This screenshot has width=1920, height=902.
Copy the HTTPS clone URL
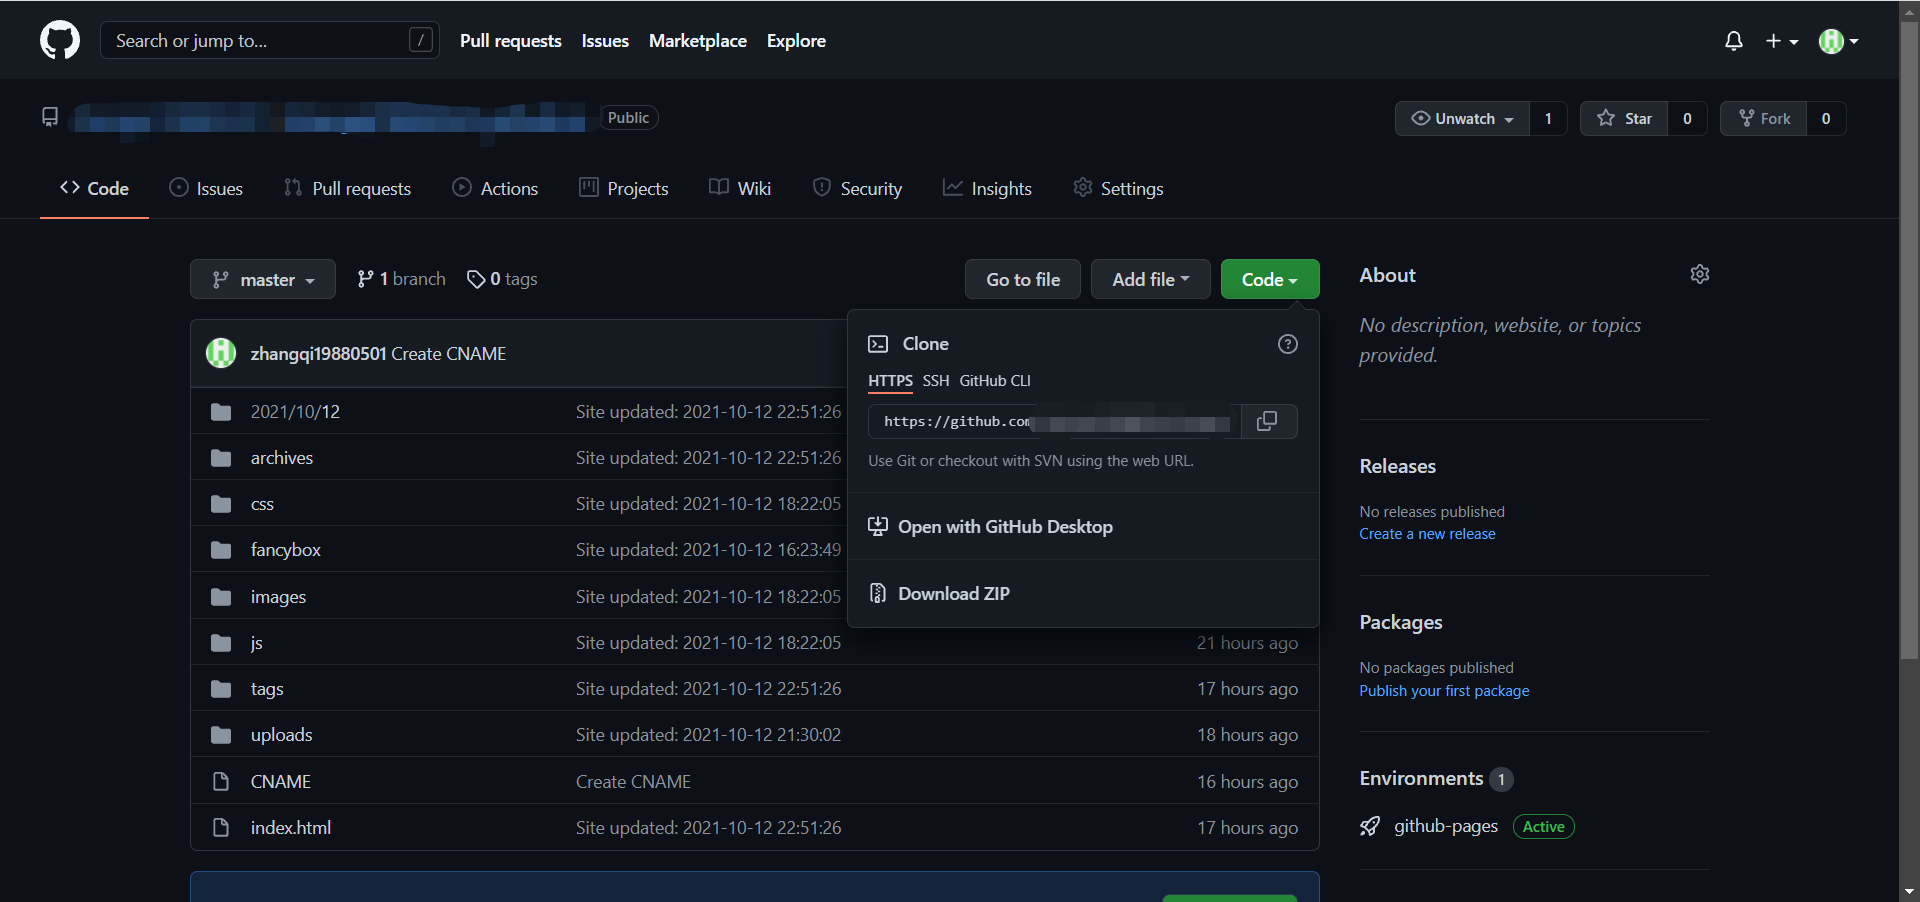point(1267,422)
